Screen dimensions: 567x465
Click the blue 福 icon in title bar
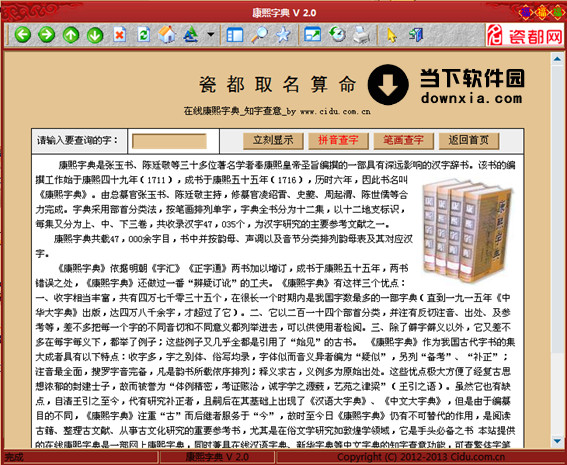pyautogui.click(x=525, y=13)
